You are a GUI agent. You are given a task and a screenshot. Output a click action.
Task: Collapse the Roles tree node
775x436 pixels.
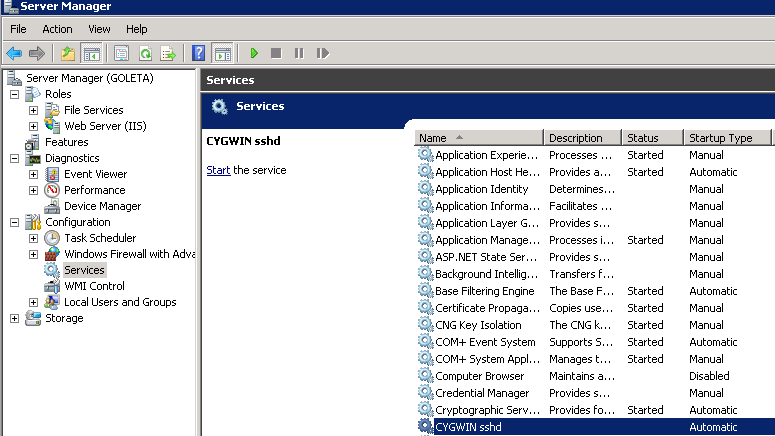click(14, 94)
